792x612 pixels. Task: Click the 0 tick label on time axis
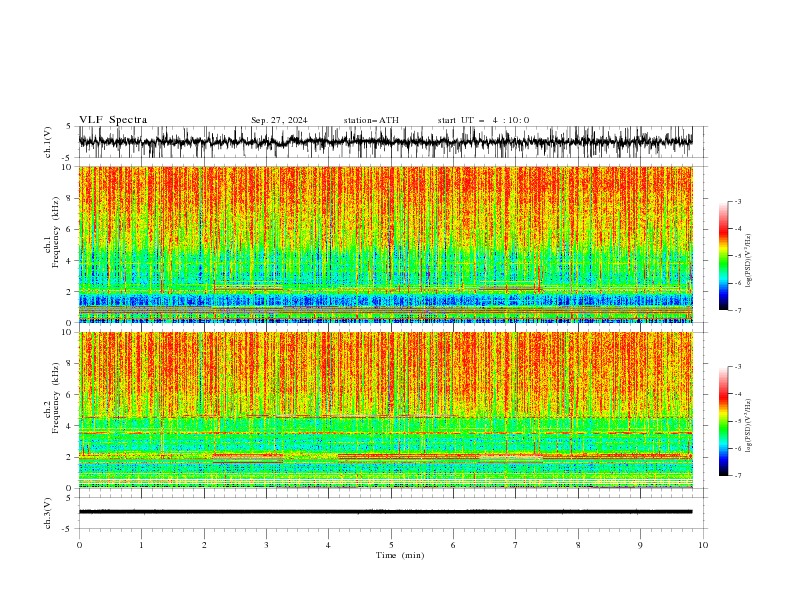coord(79,545)
